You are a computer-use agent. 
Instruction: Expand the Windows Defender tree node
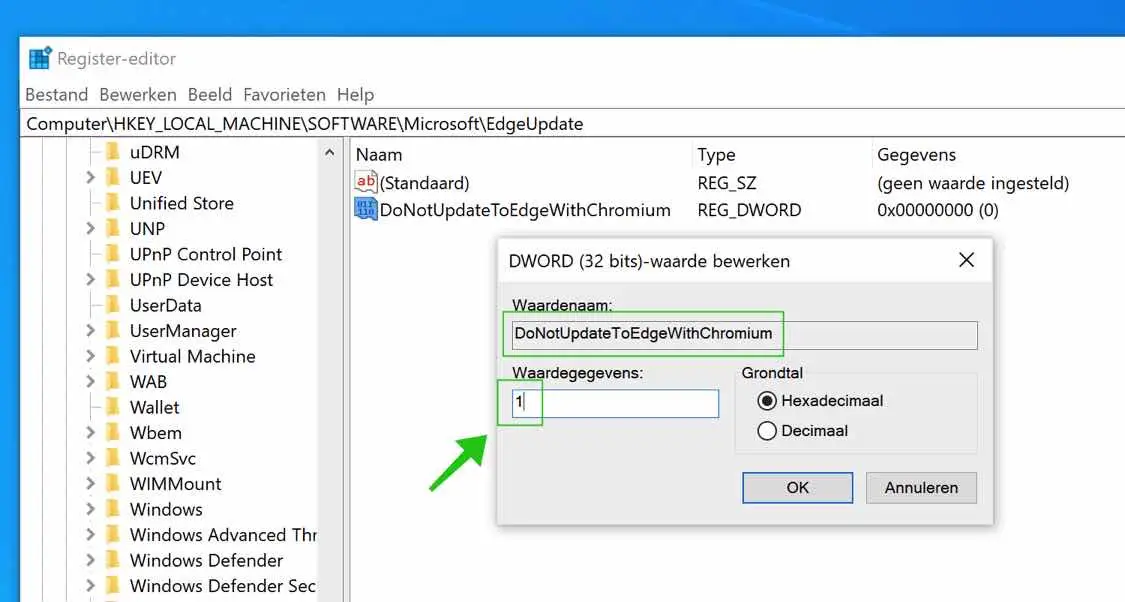coord(90,559)
